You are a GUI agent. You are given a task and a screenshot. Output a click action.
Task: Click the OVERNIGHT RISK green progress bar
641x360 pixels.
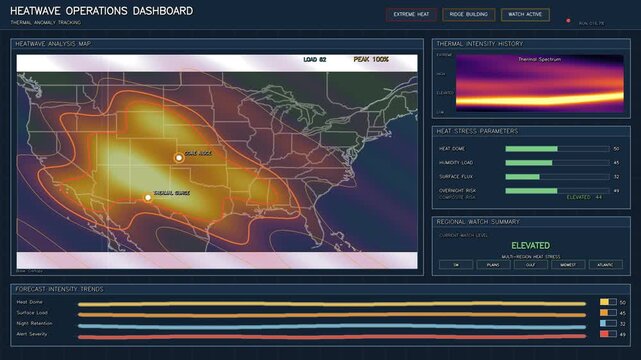(531, 190)
